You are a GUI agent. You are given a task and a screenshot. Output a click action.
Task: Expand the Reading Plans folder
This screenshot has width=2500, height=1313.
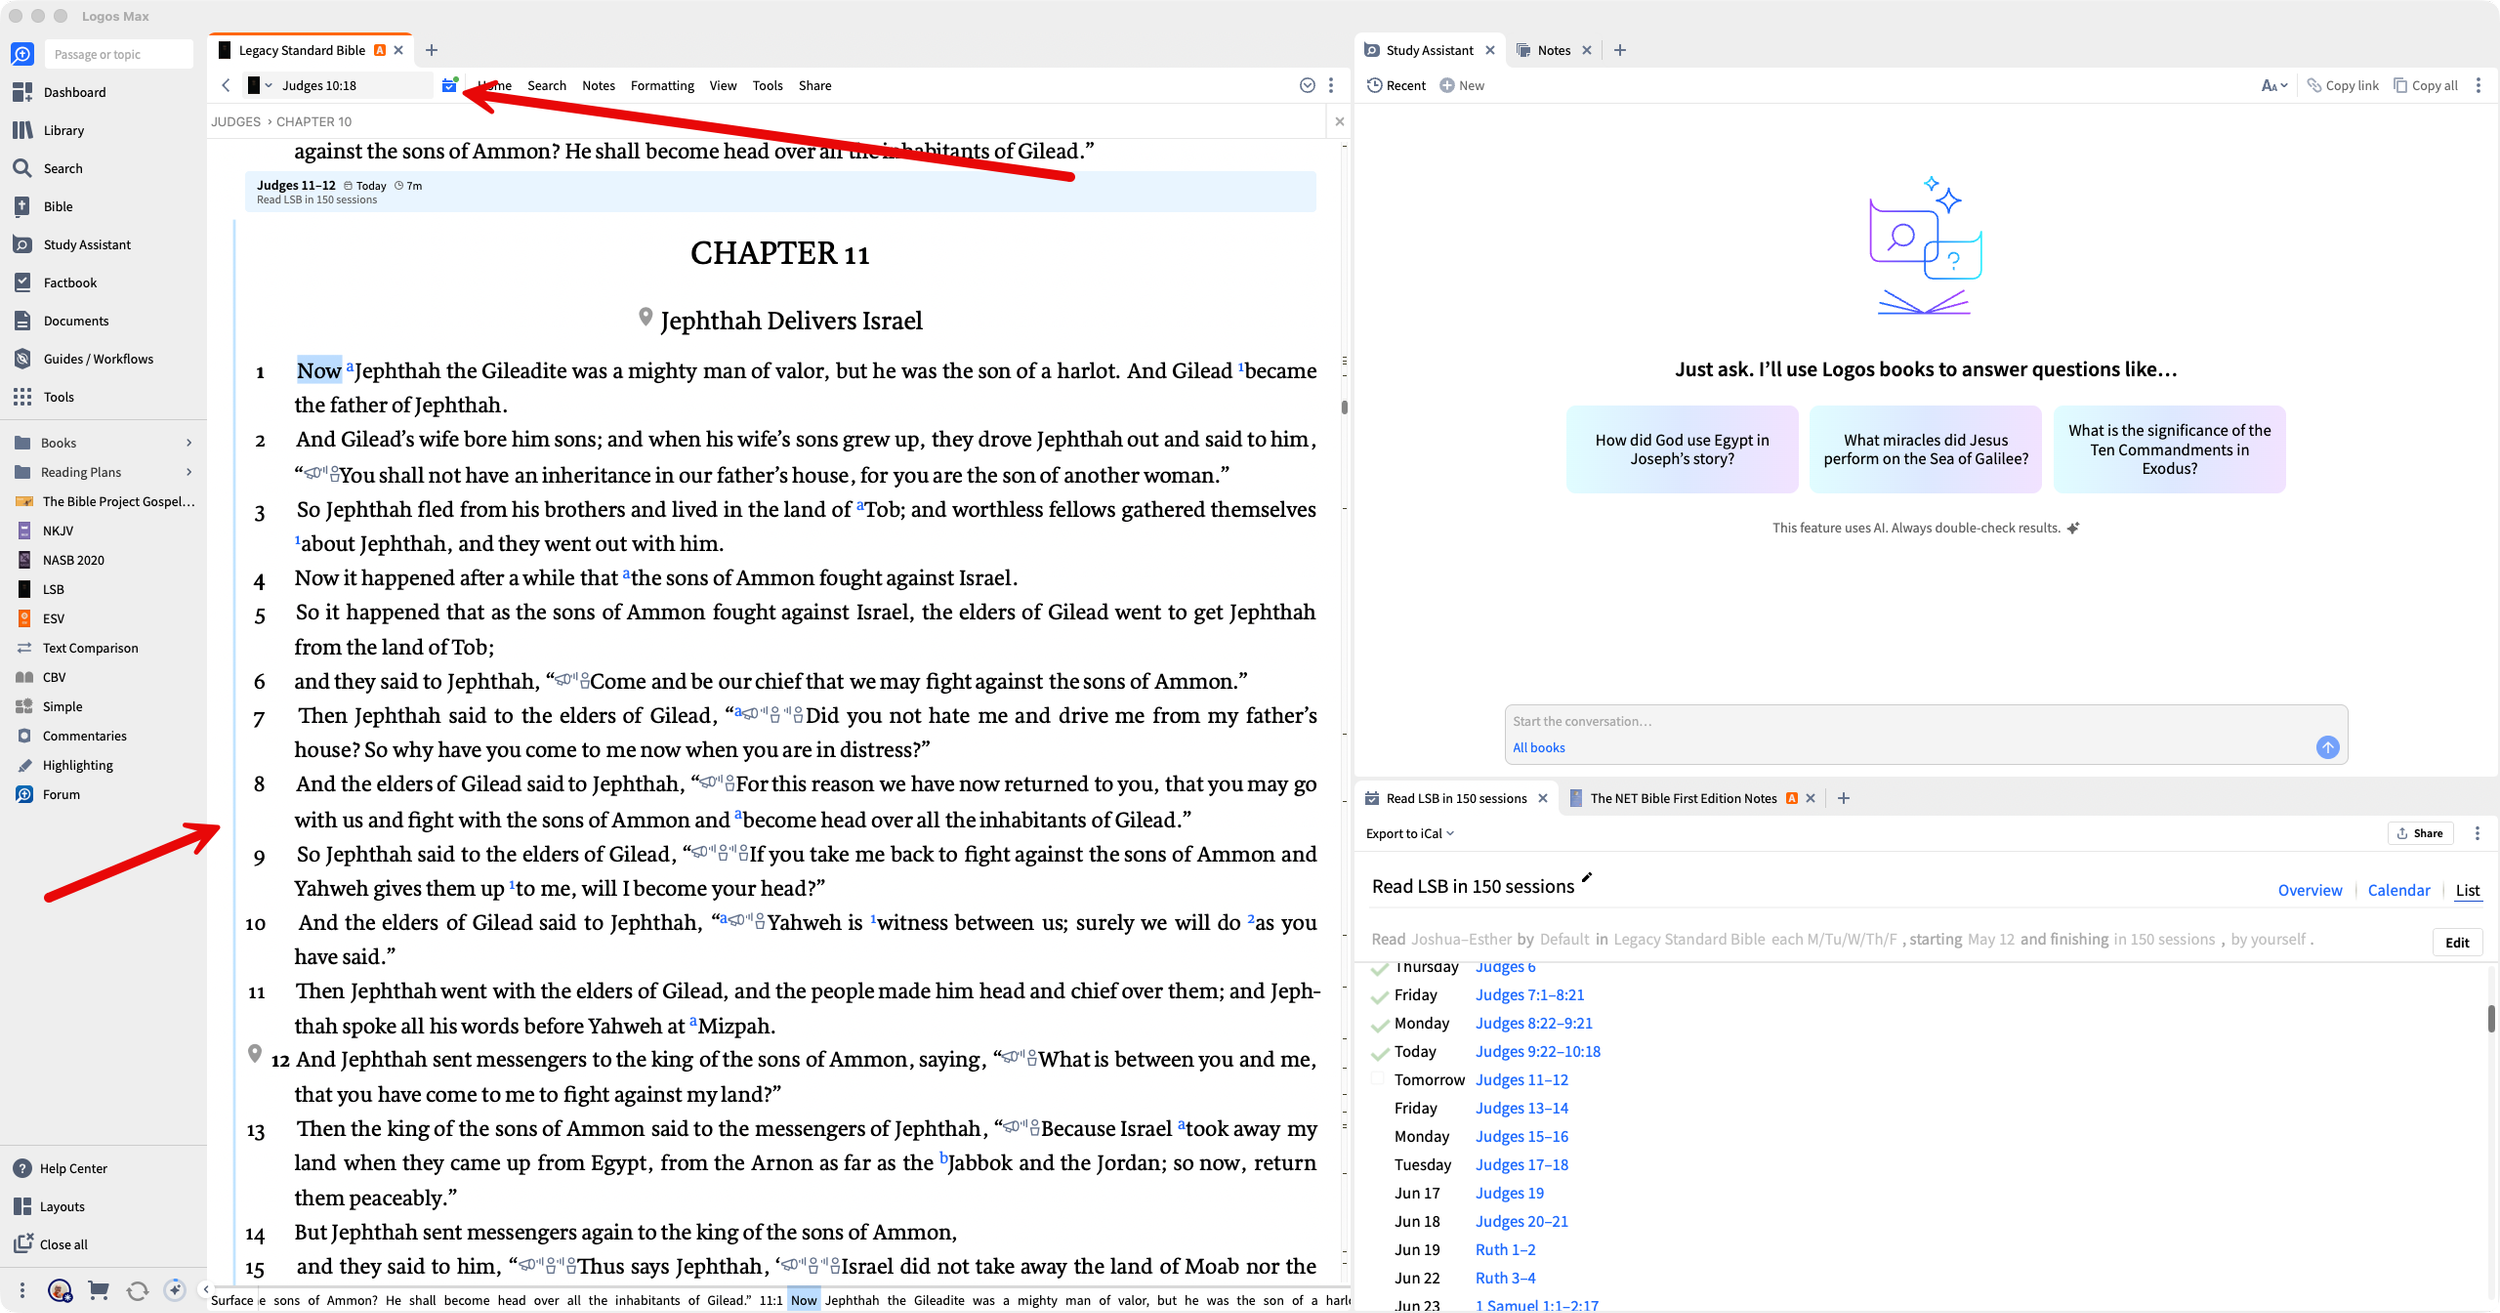(x=189, y=472)
